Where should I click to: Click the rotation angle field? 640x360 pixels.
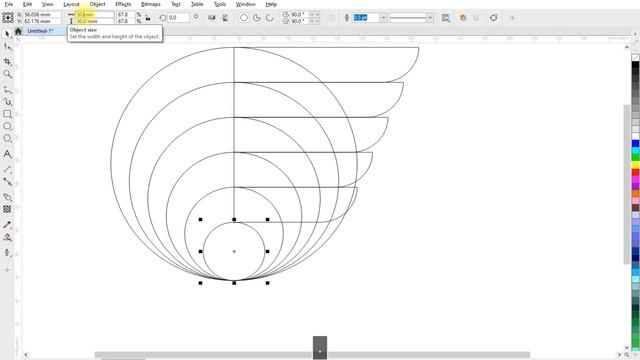pyautogui.click(x=178, y=18)
